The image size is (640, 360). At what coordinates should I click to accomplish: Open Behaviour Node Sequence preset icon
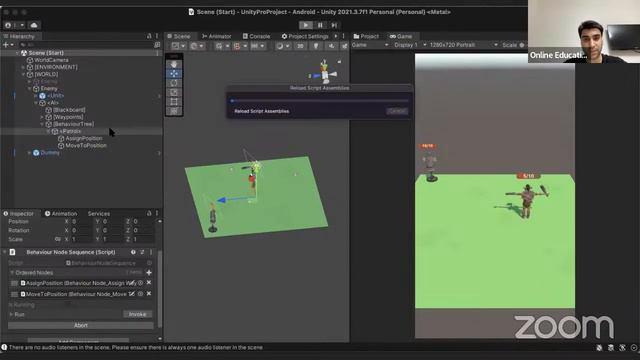pos(142,252)
